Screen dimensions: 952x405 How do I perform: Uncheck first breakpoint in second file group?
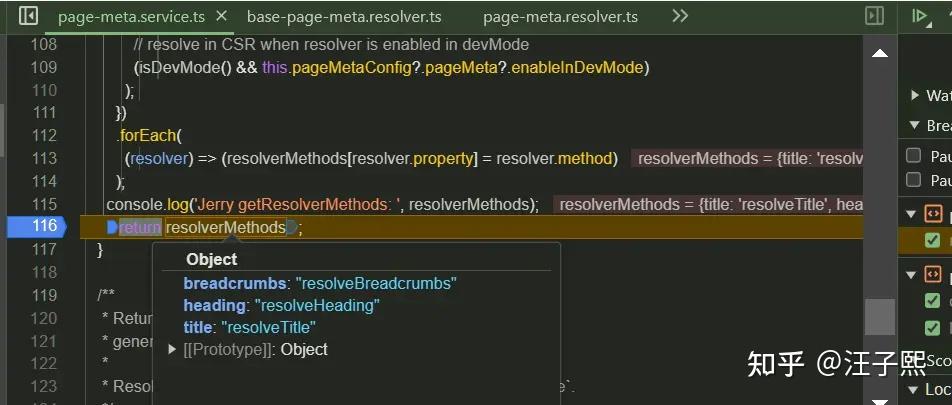[932, 301]
